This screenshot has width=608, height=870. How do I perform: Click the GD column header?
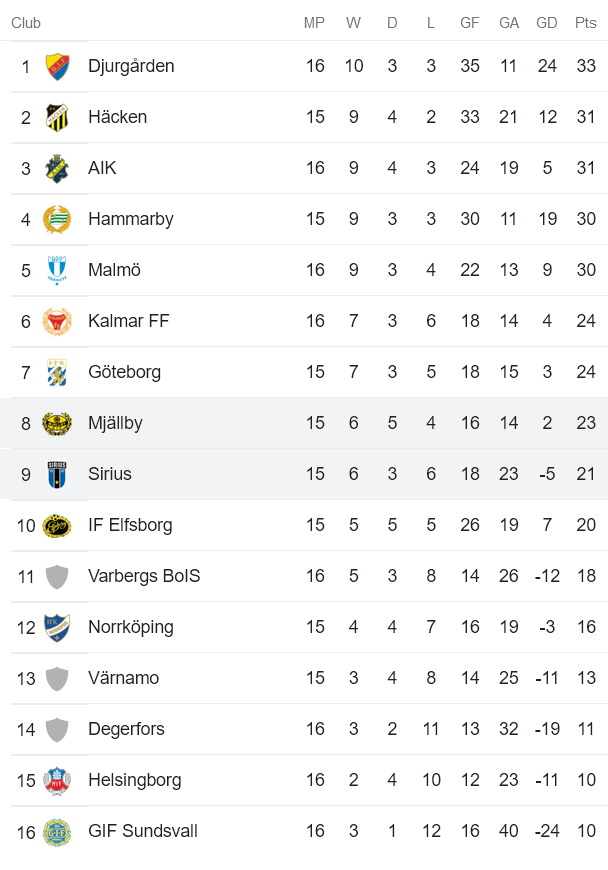click(x=547, y=23)
